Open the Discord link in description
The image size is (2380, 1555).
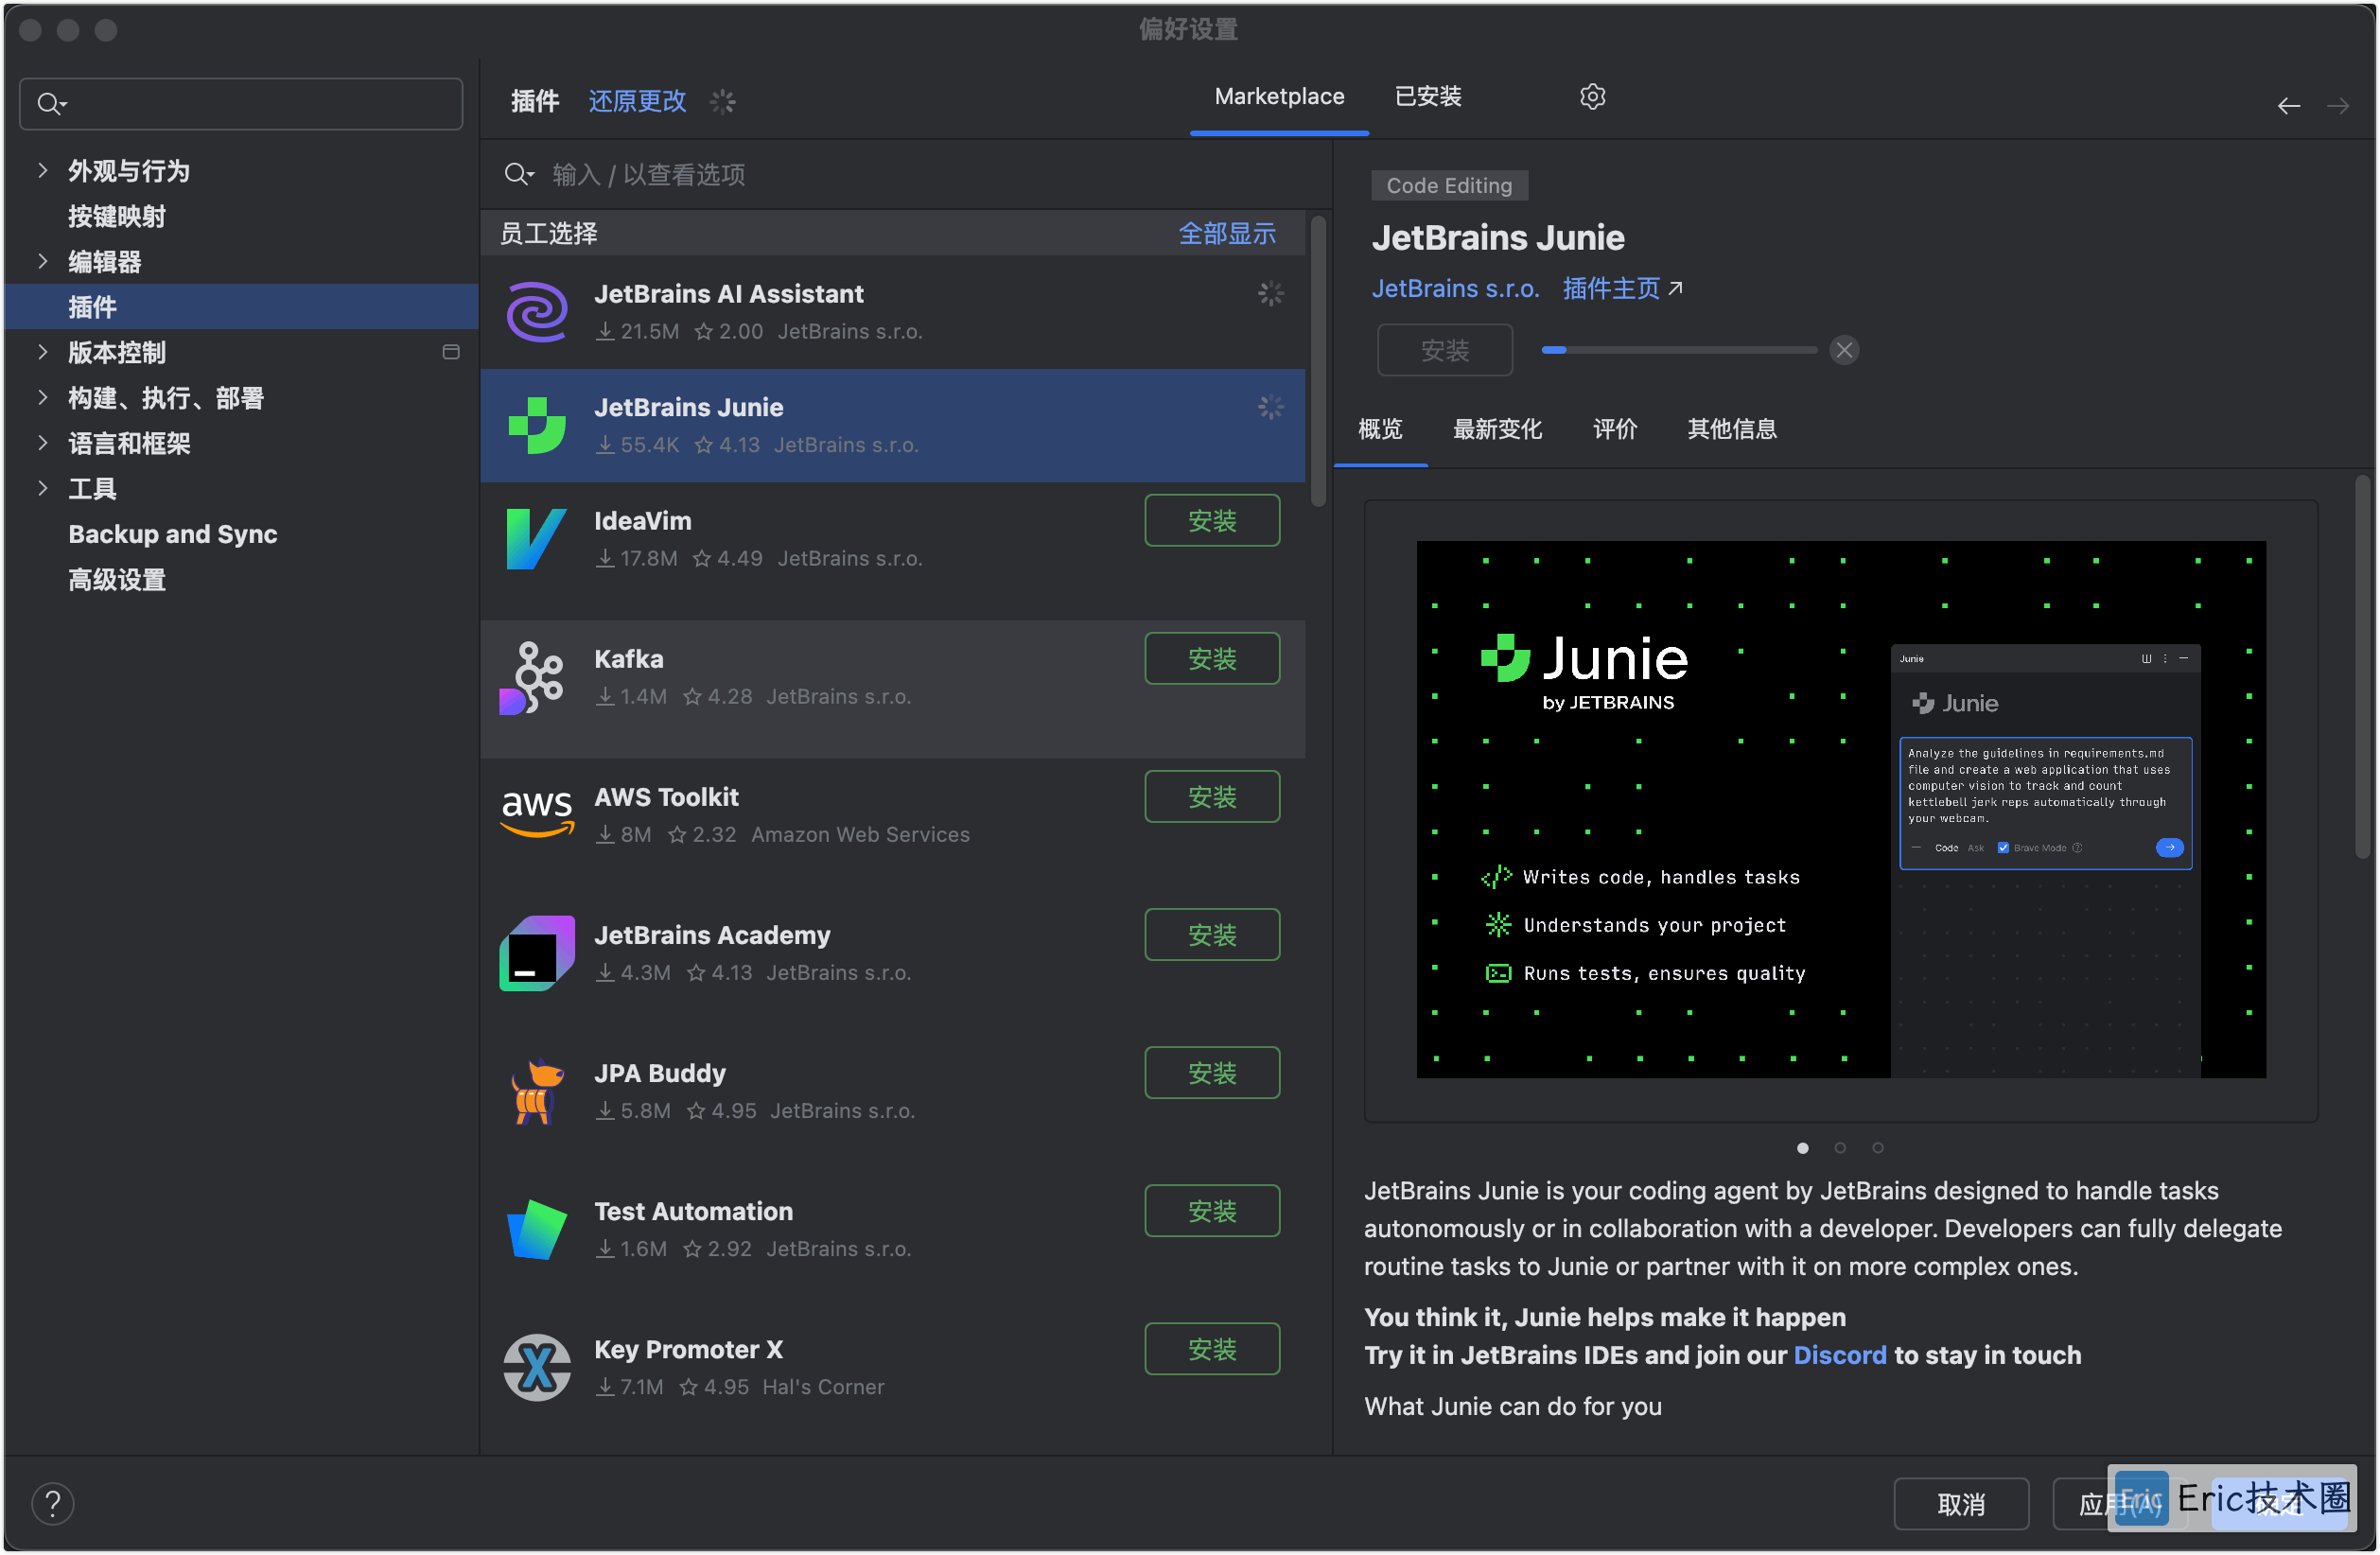[x=1839, y=1355]
